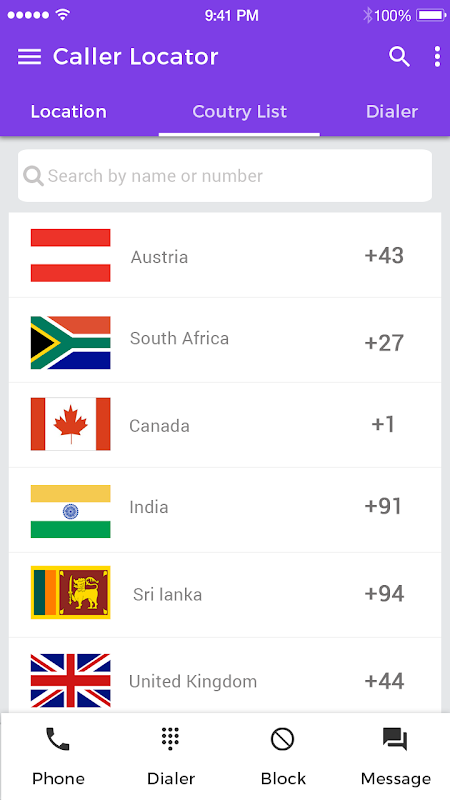Viewport: 450px width, 800px height.
Task: Select the Austria flag thumbnail
Action: [70, 255]
